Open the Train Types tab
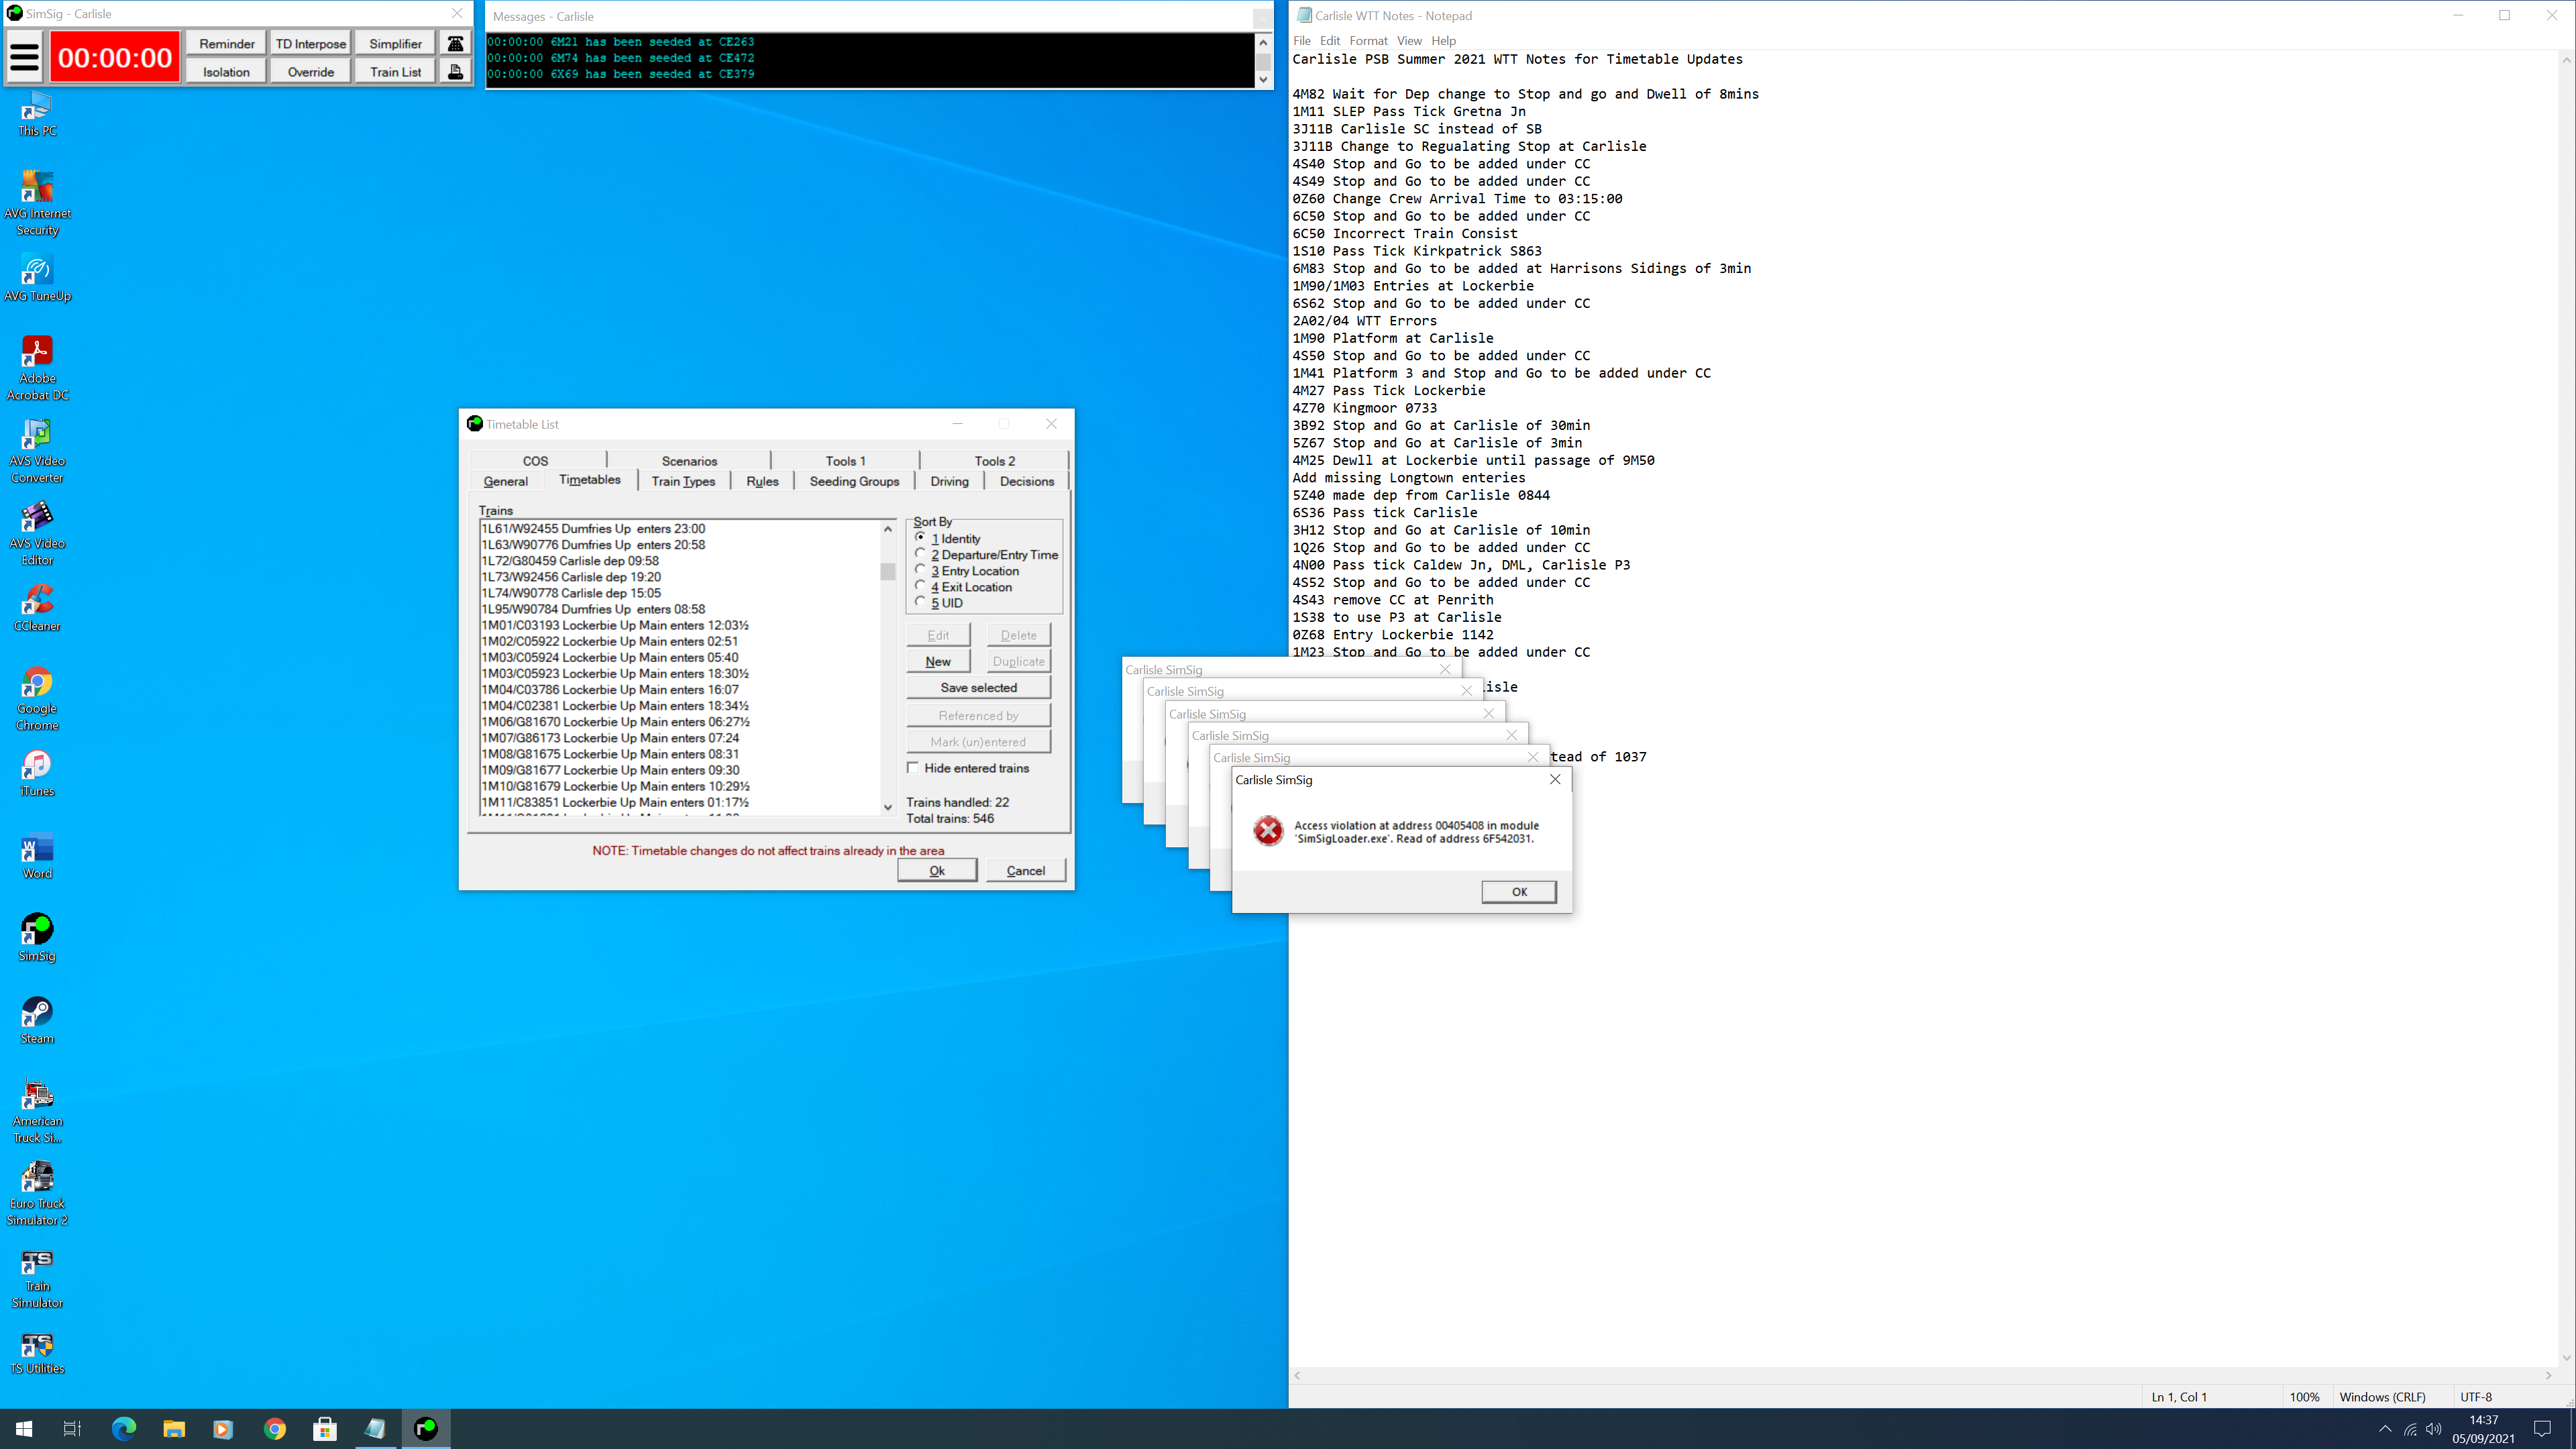 coord(683,481)
